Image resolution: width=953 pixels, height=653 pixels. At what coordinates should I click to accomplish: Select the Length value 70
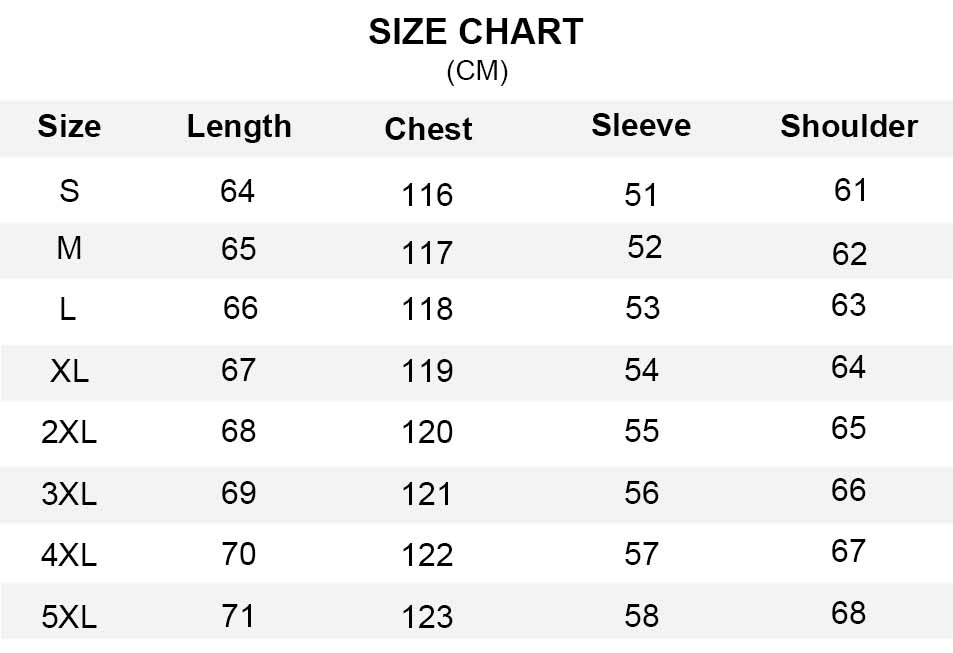(238, 554)
